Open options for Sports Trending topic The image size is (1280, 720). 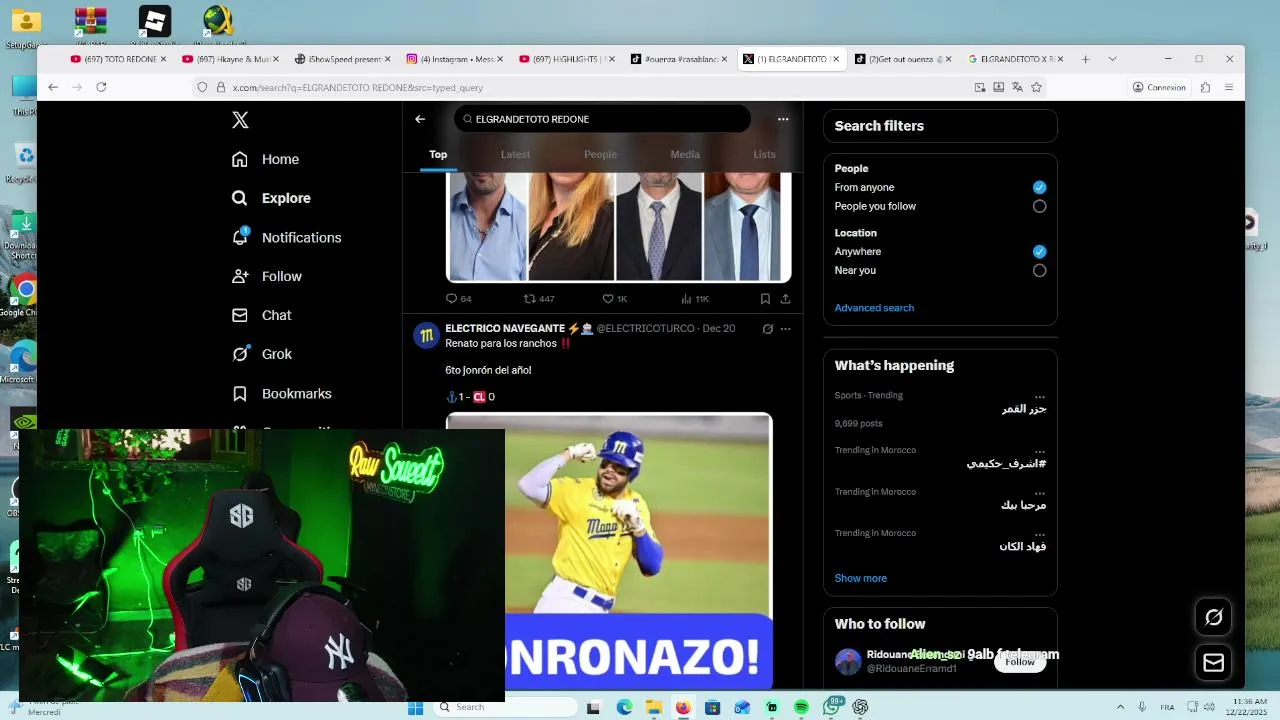coord(1040,396)
